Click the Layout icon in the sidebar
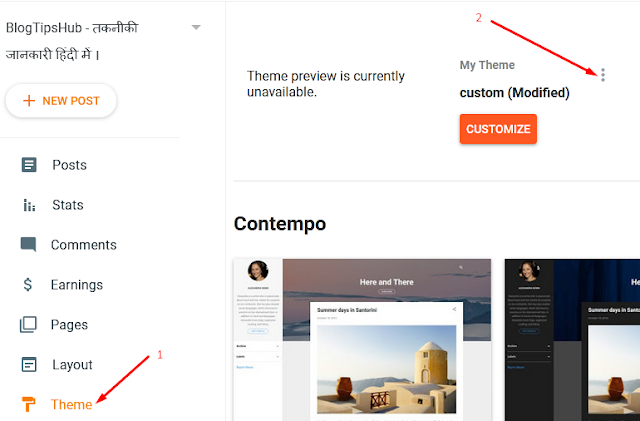Screen dimensions: 640x421 click(29, 365)
